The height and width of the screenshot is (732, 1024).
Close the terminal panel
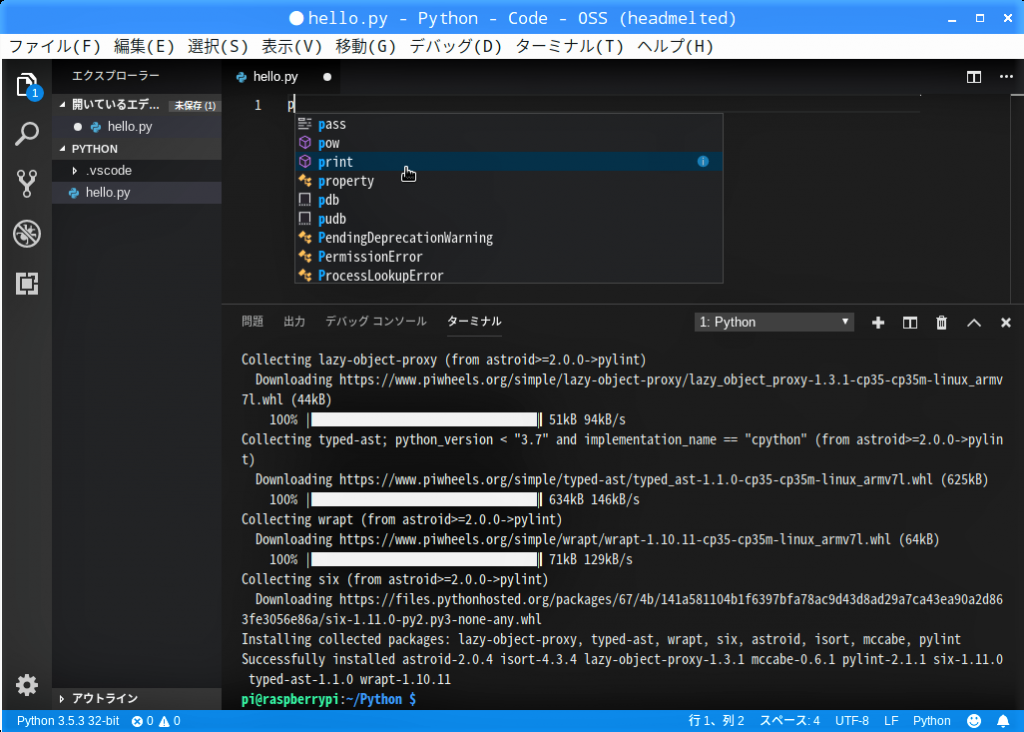point(1006,323)
